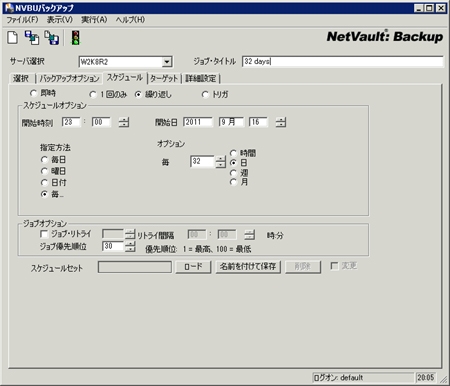The width and height of the screenshot is (450, 386).
Task: Click the start year field 2011
Action: [x=198, y=122]
